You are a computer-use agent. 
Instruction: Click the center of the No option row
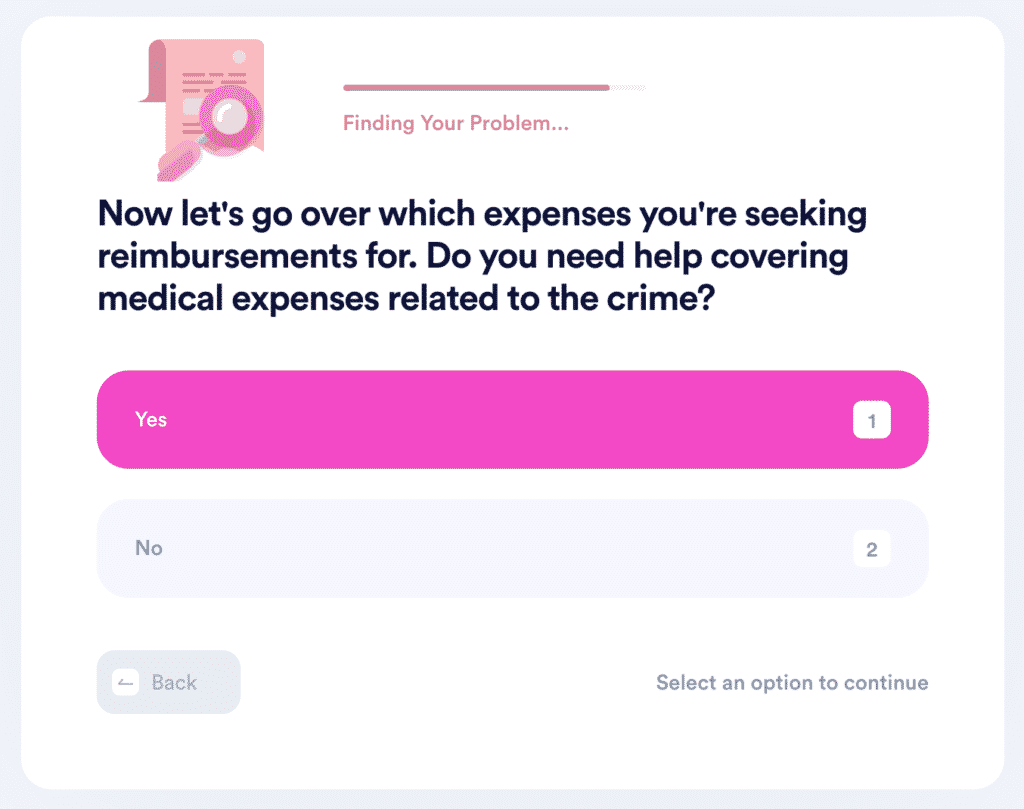[x=512, y=548]
